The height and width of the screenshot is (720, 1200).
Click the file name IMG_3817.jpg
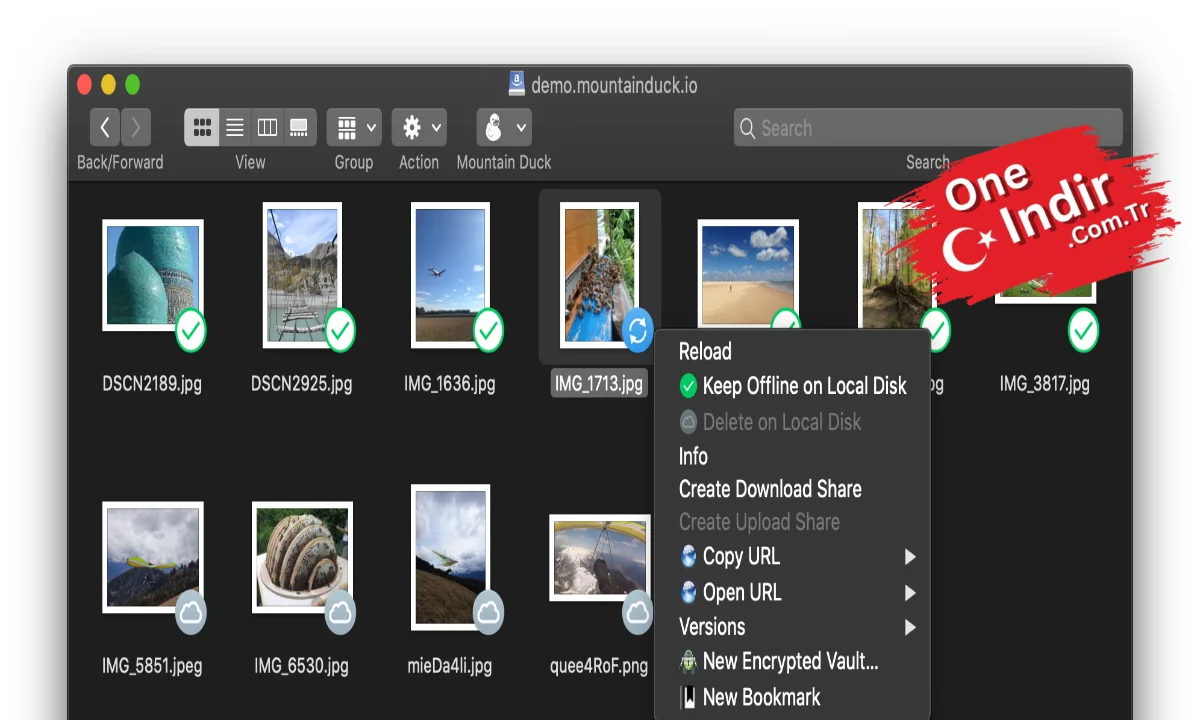click(x=1045, y=384)
